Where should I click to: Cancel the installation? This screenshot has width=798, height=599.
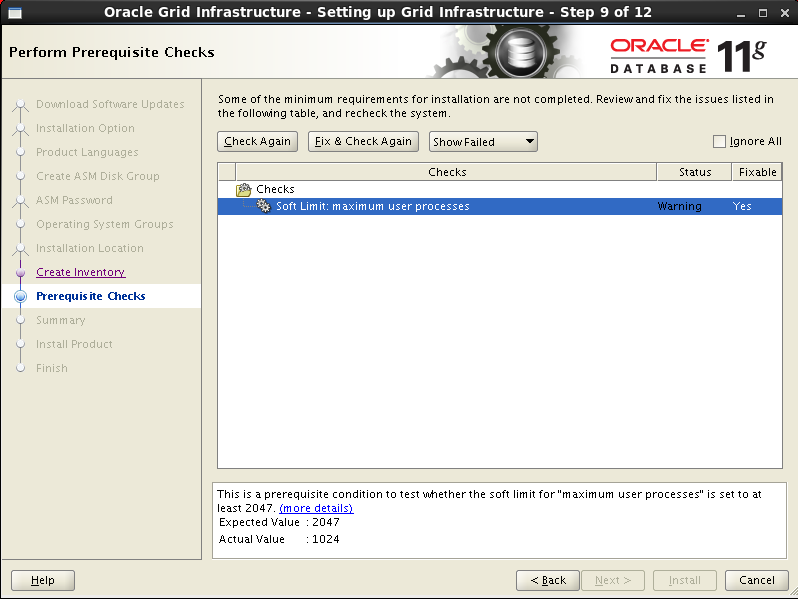tap(757, 580)
